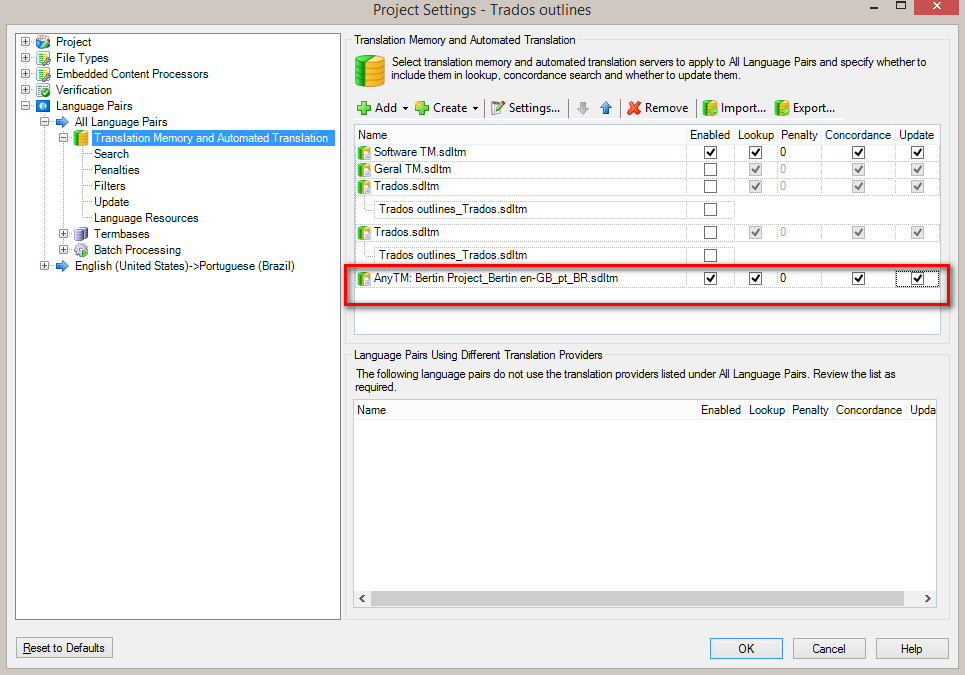Toggle Concordance for Software TM.sdltm

pyautogui.click(x=859, y=153)
